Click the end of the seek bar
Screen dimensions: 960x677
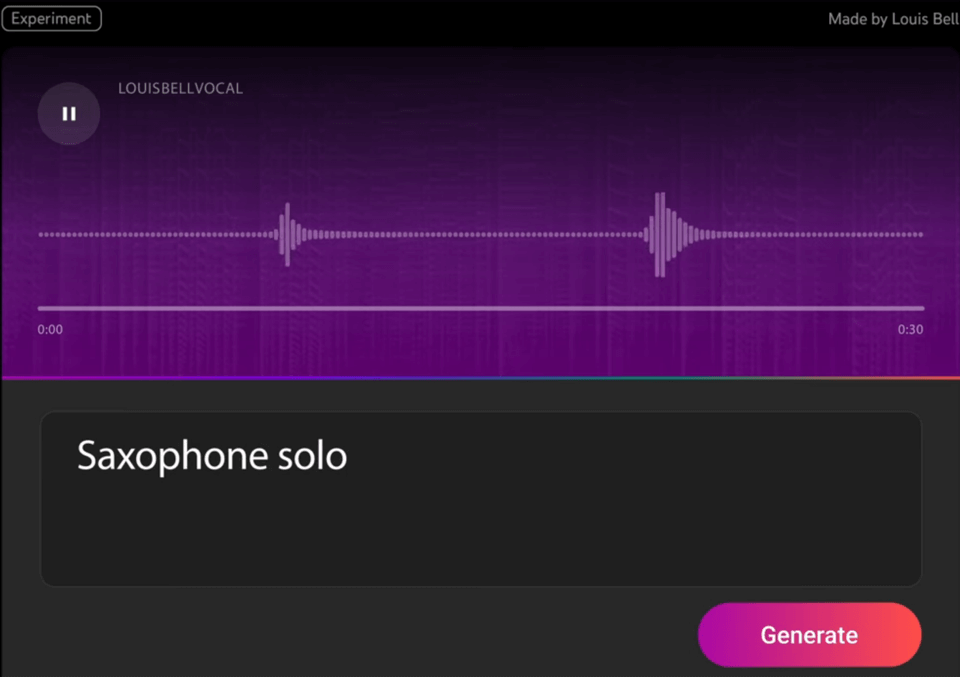922,307
